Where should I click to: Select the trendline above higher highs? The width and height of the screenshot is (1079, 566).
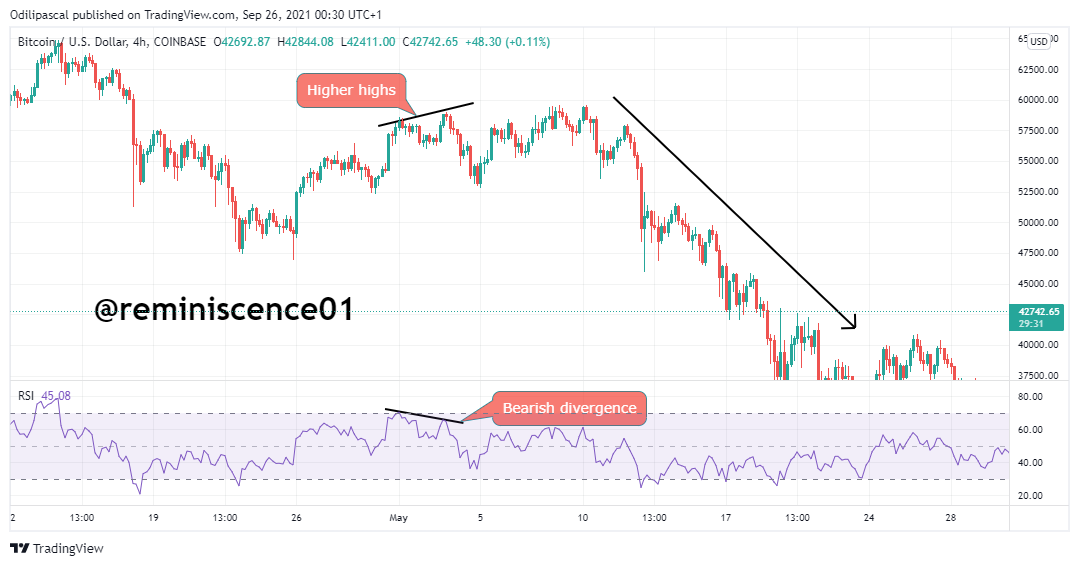point(426,114)
